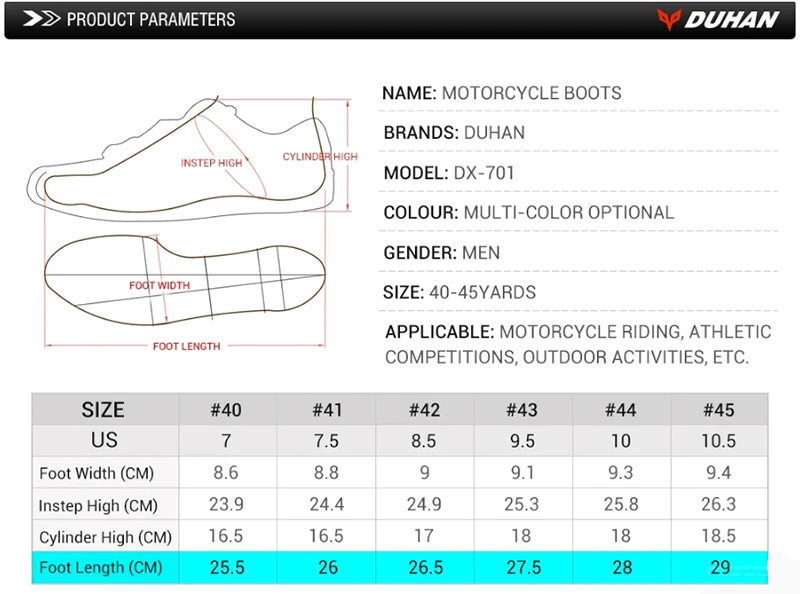
Task: Click the INSTEP HIGH diagram label
Action: tap(211, 163)
